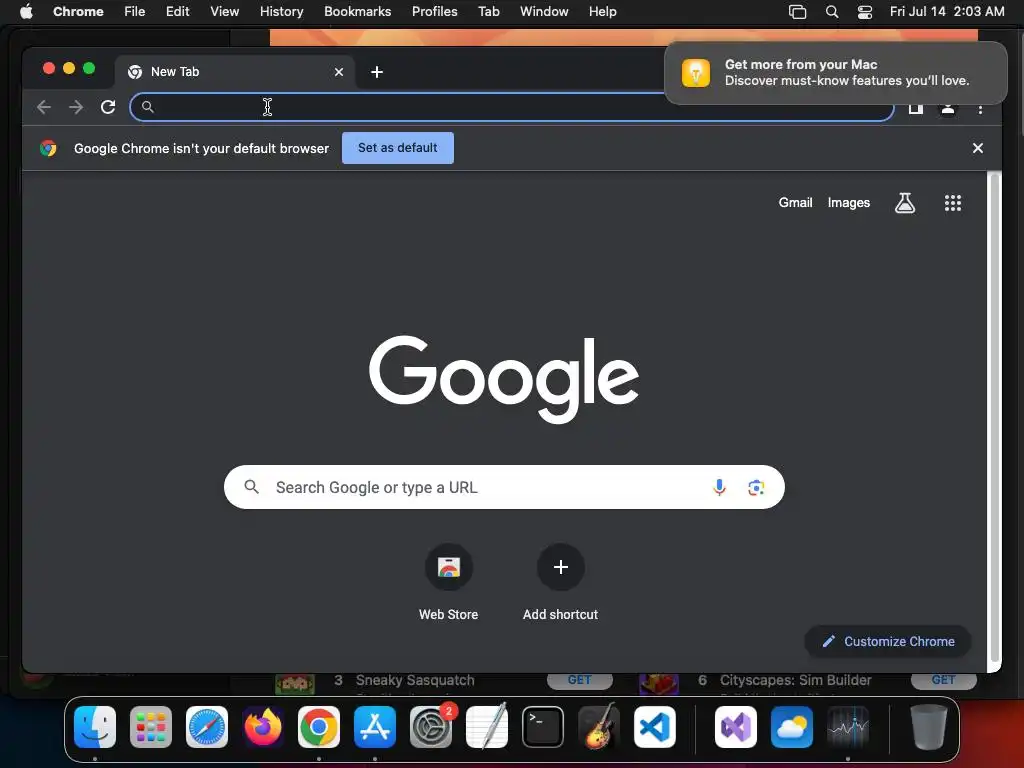Open Spotlight search in menu bar

(831, 12)
